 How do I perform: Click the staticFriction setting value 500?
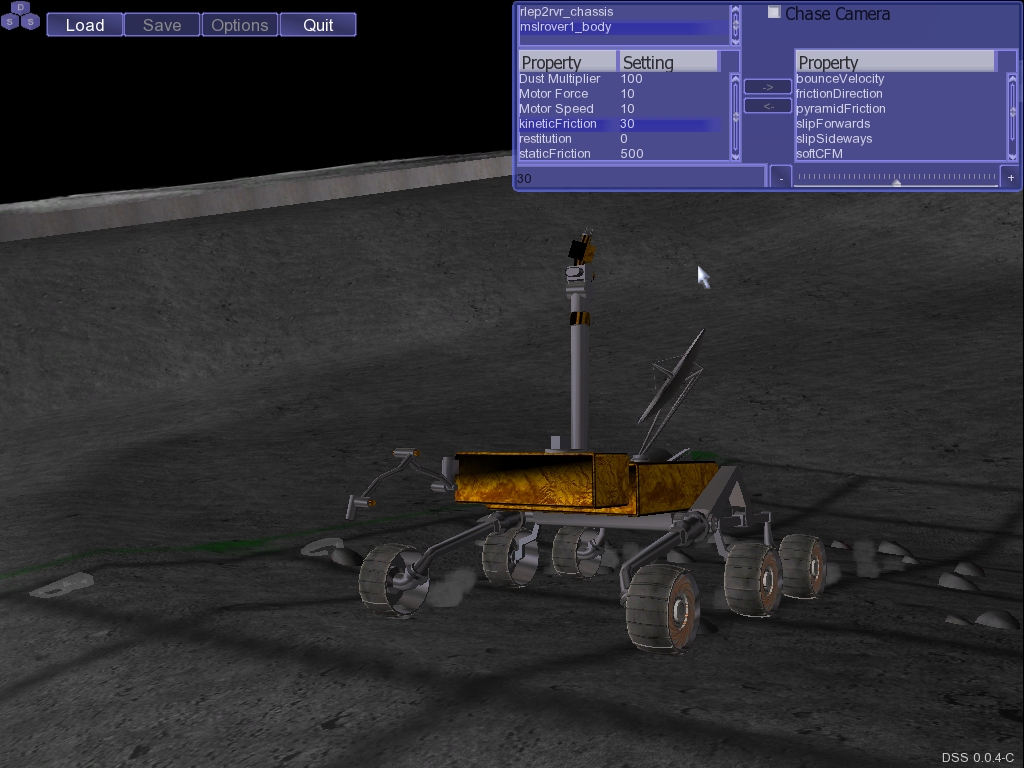[x=632, y=153]
